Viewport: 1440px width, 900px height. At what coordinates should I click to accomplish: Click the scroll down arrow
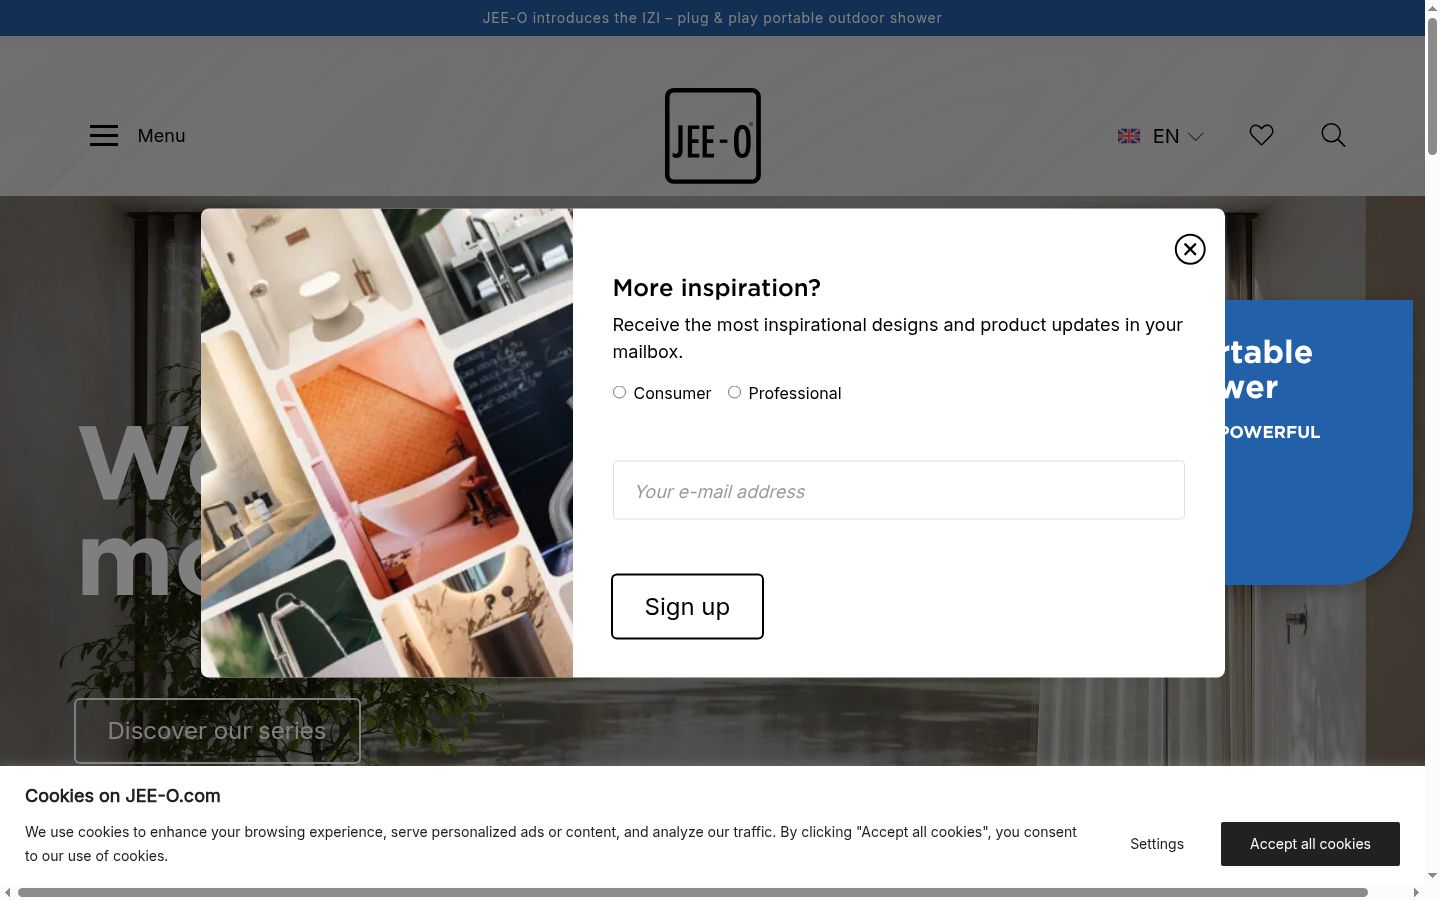(x=1432, y=876)
